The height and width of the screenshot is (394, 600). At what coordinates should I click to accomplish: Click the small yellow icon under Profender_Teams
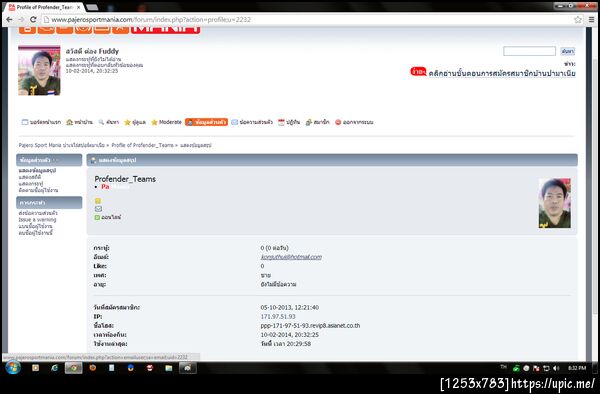98,201
